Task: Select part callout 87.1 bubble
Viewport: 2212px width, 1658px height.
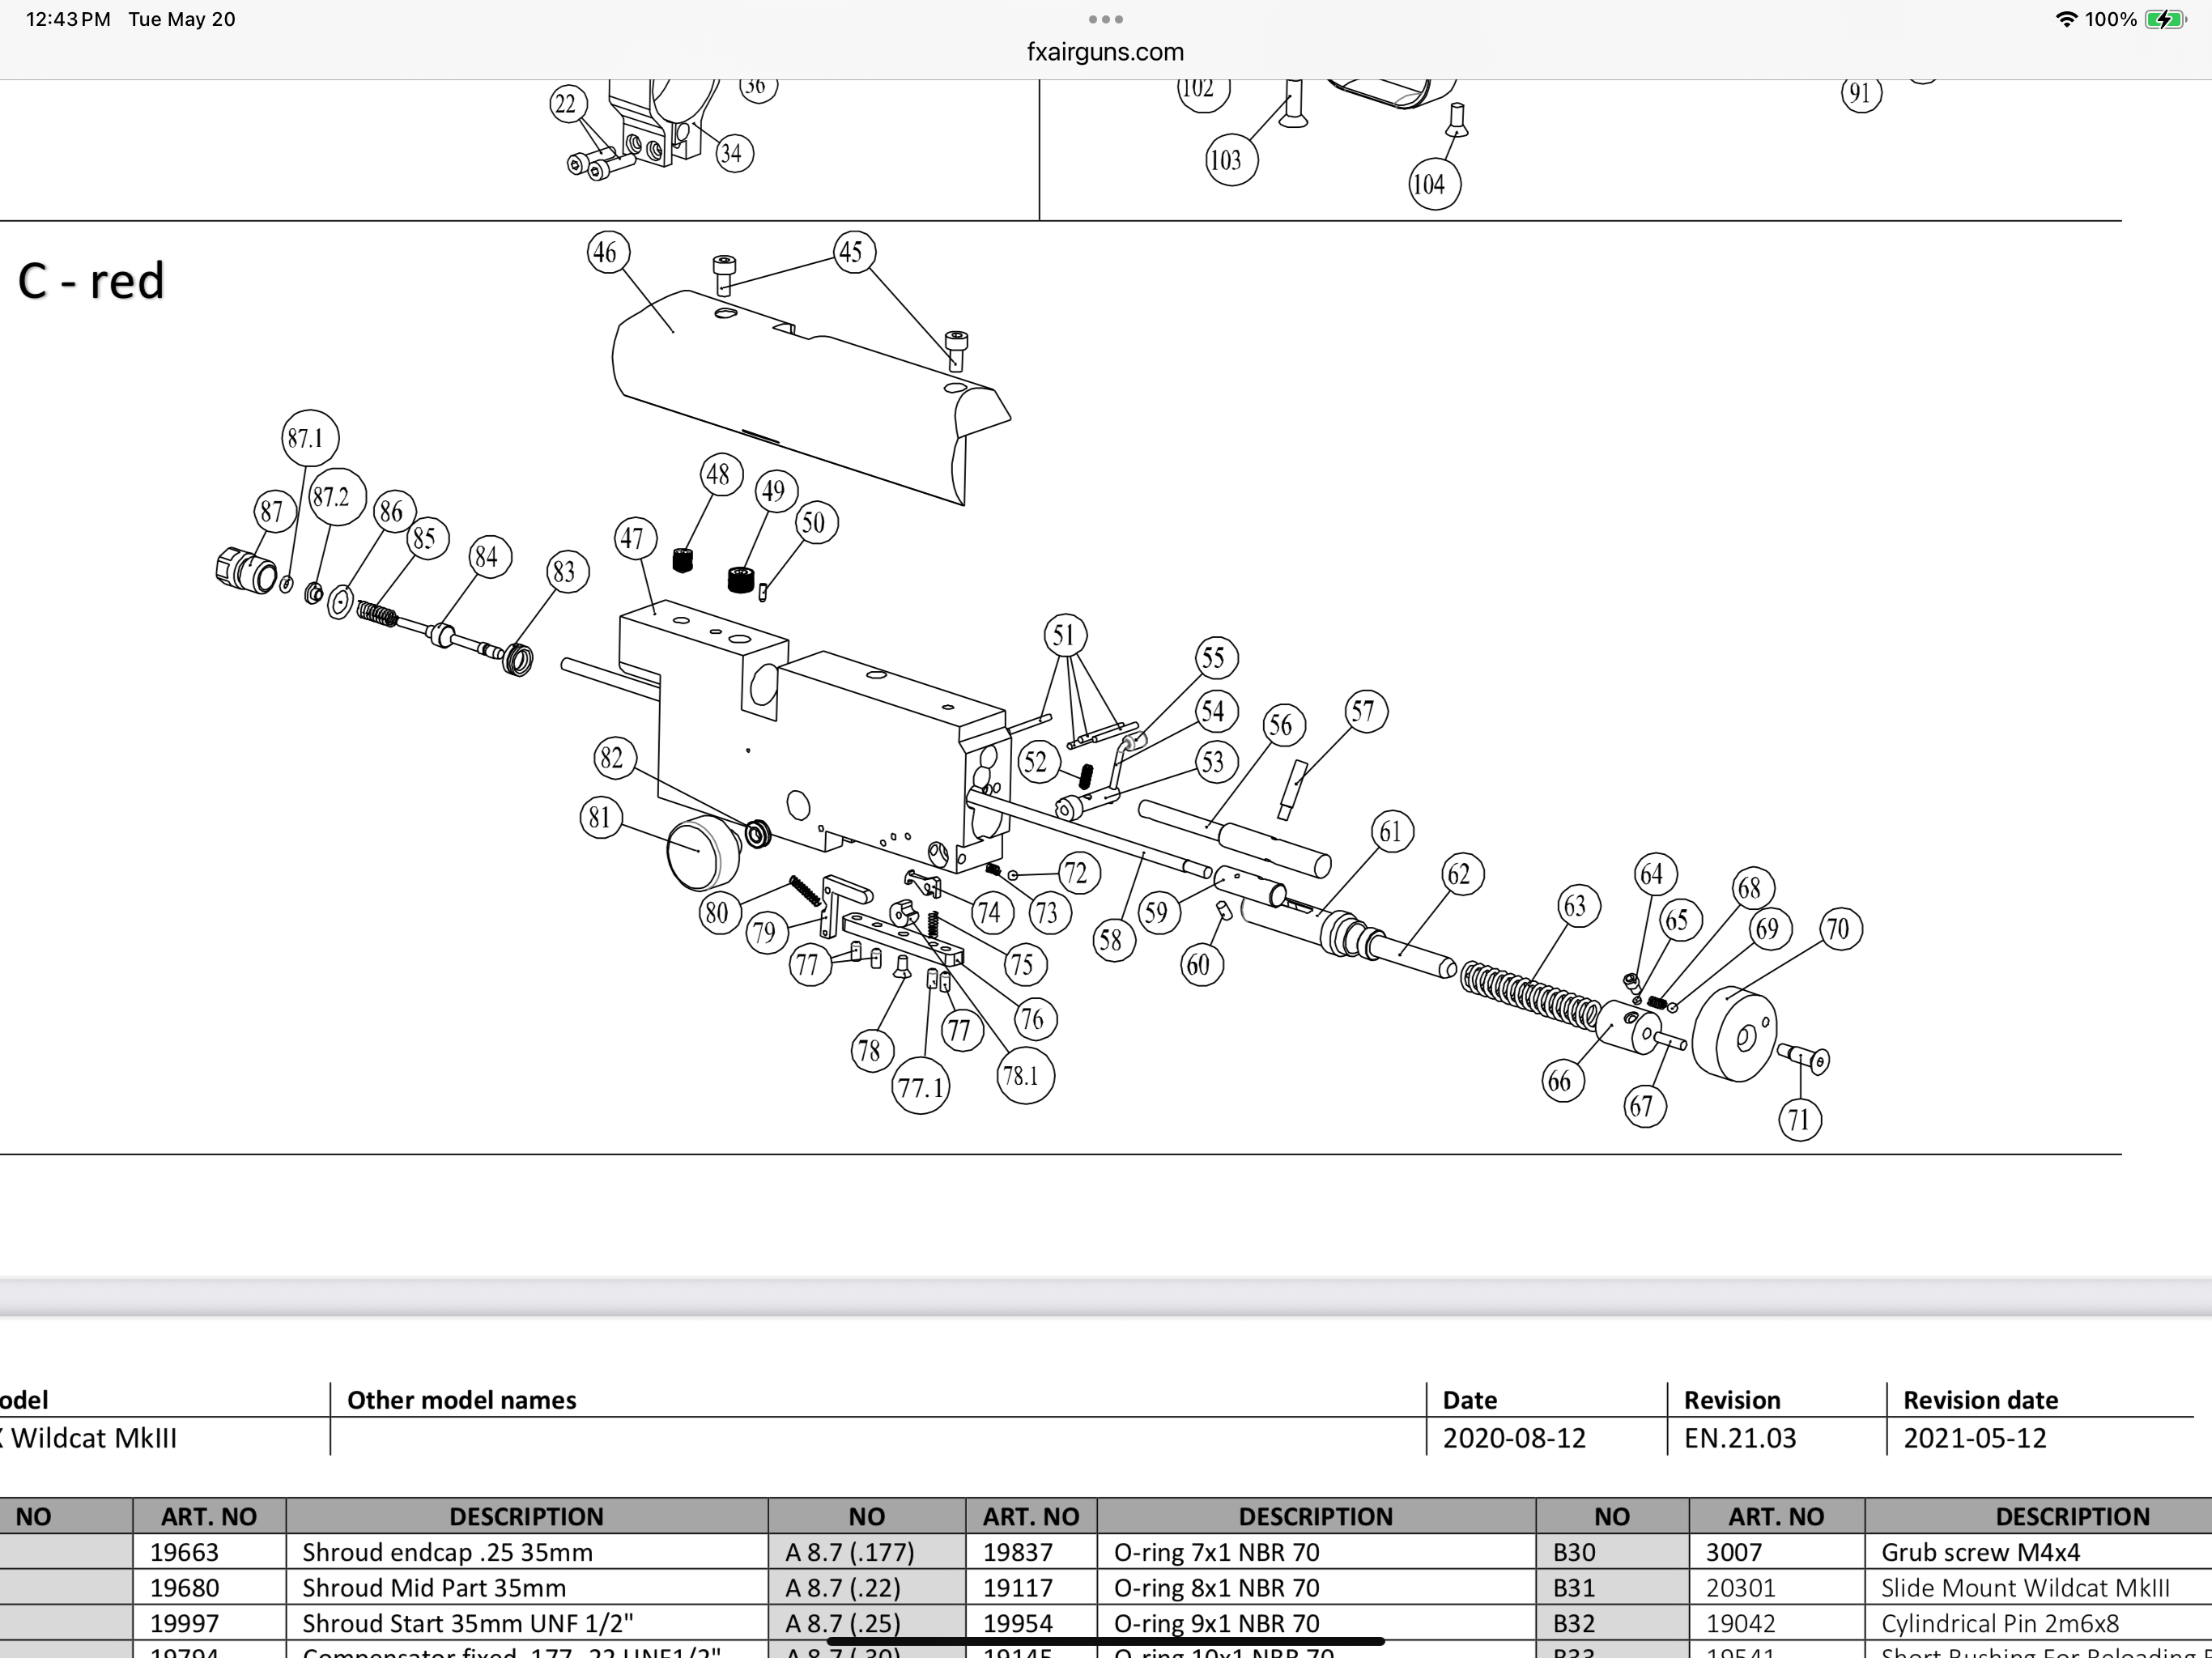Action: [x=310, y=438]
